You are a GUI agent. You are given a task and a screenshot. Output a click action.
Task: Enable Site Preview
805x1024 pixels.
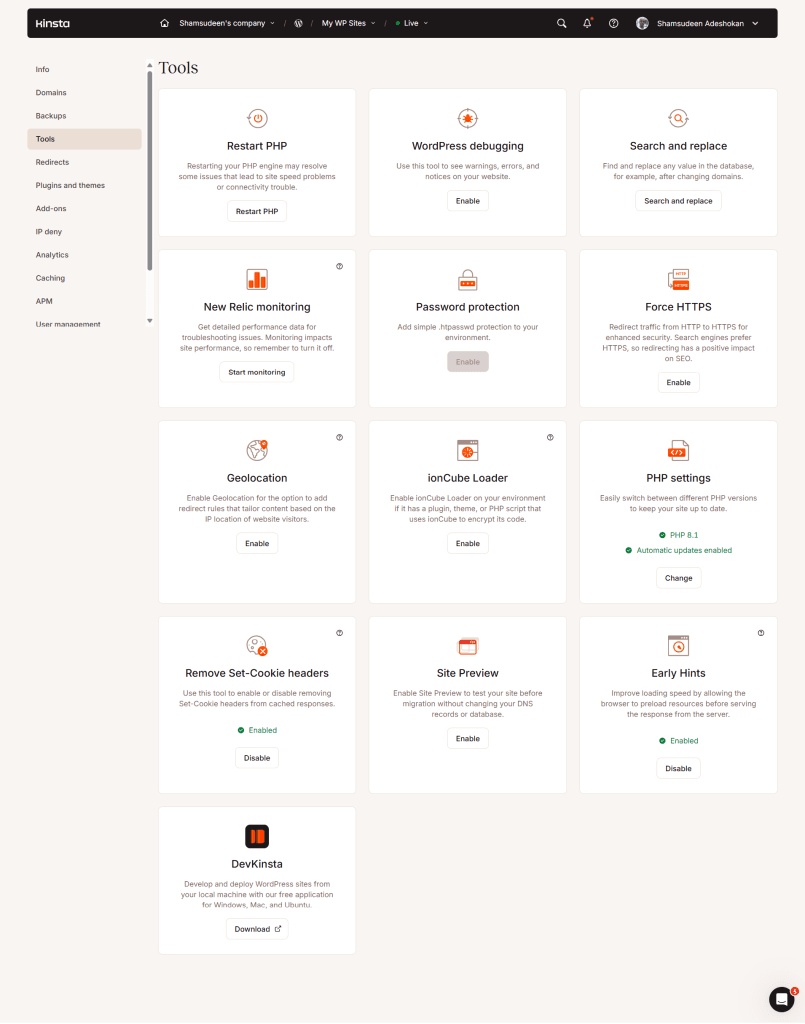[x=467, y=739]
